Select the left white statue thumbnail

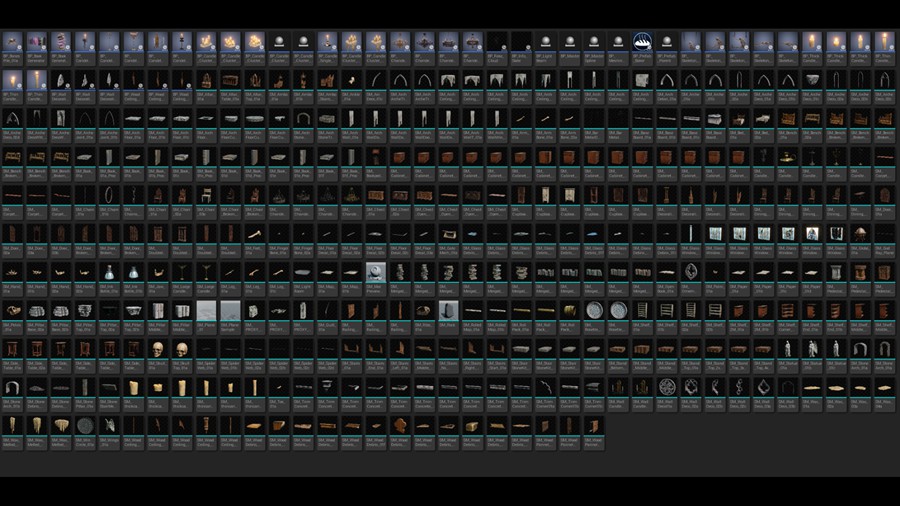pos(788,349)
